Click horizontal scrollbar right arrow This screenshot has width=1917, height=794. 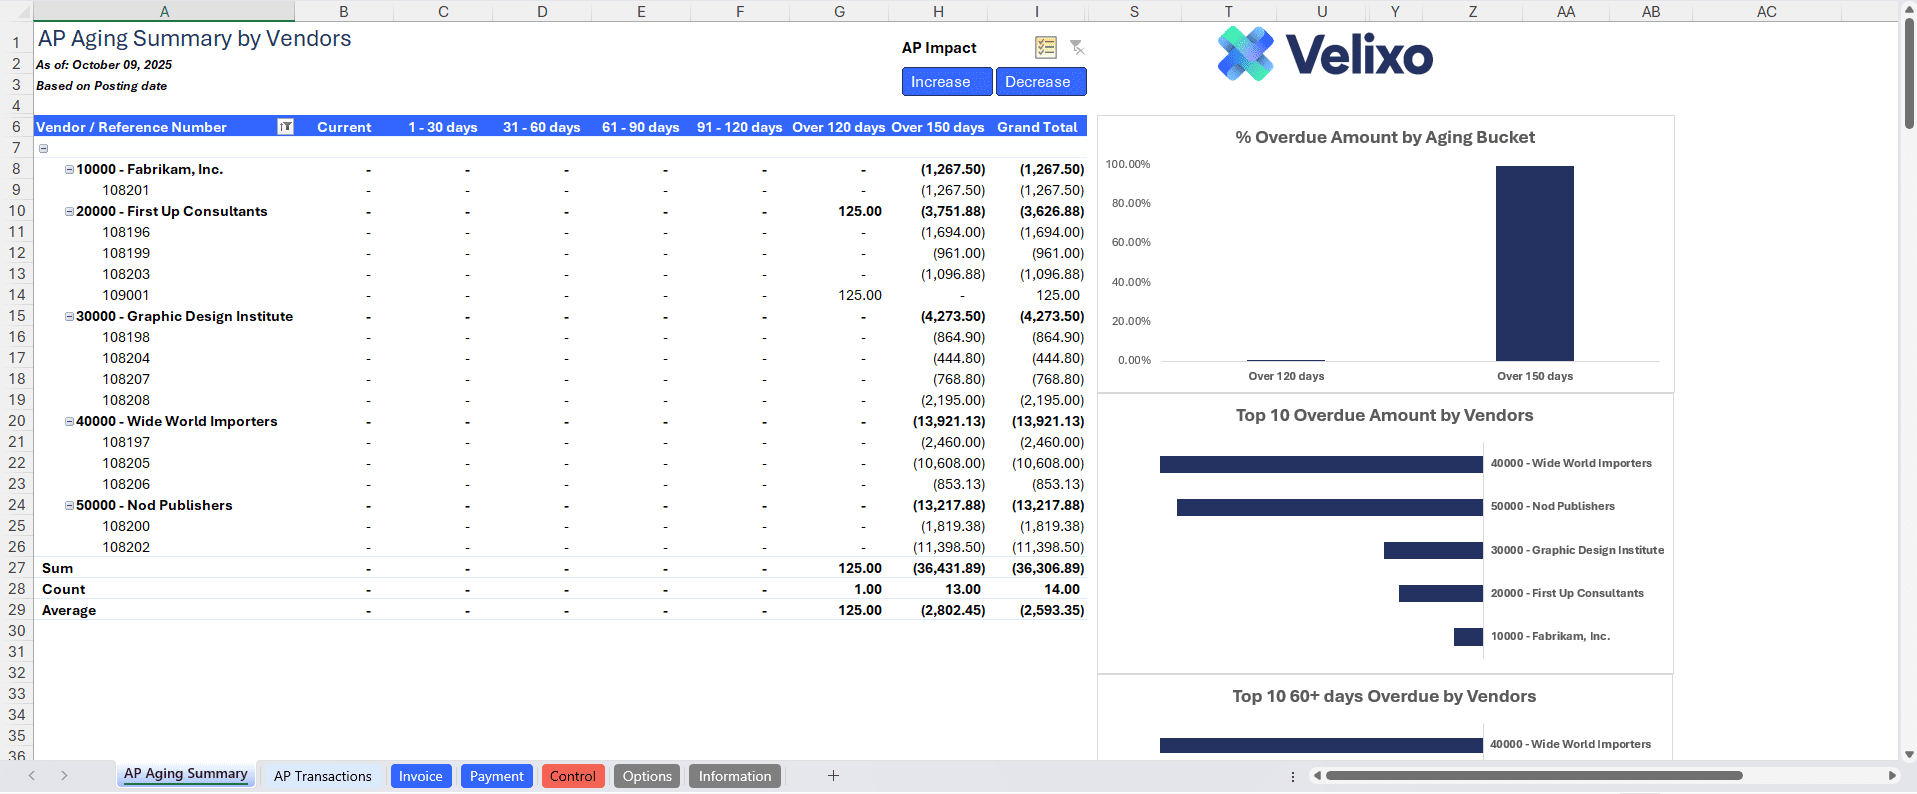point(1892,775)
